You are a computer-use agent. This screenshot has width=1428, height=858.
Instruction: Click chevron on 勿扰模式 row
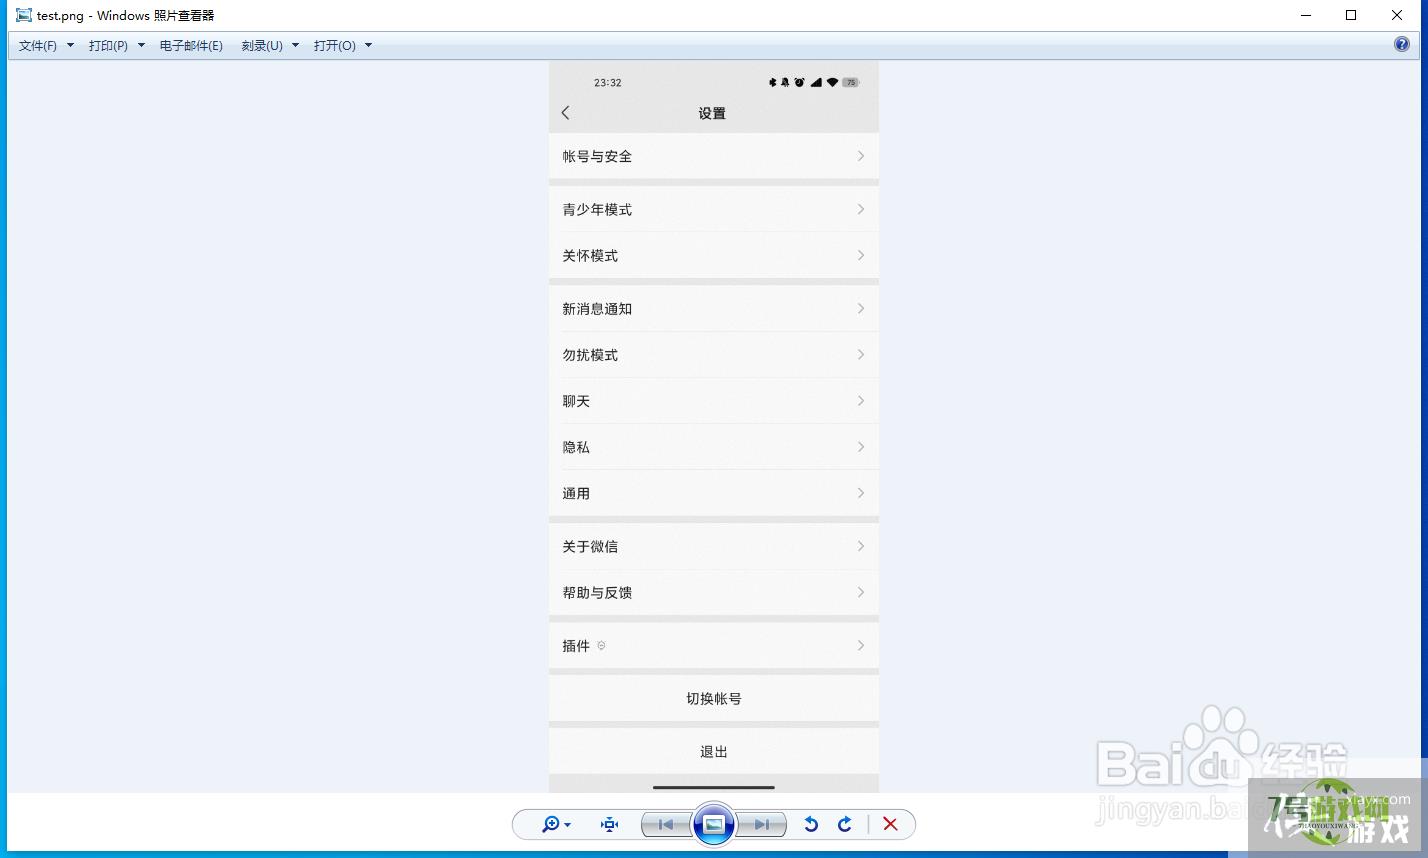(x=860, y=354)
